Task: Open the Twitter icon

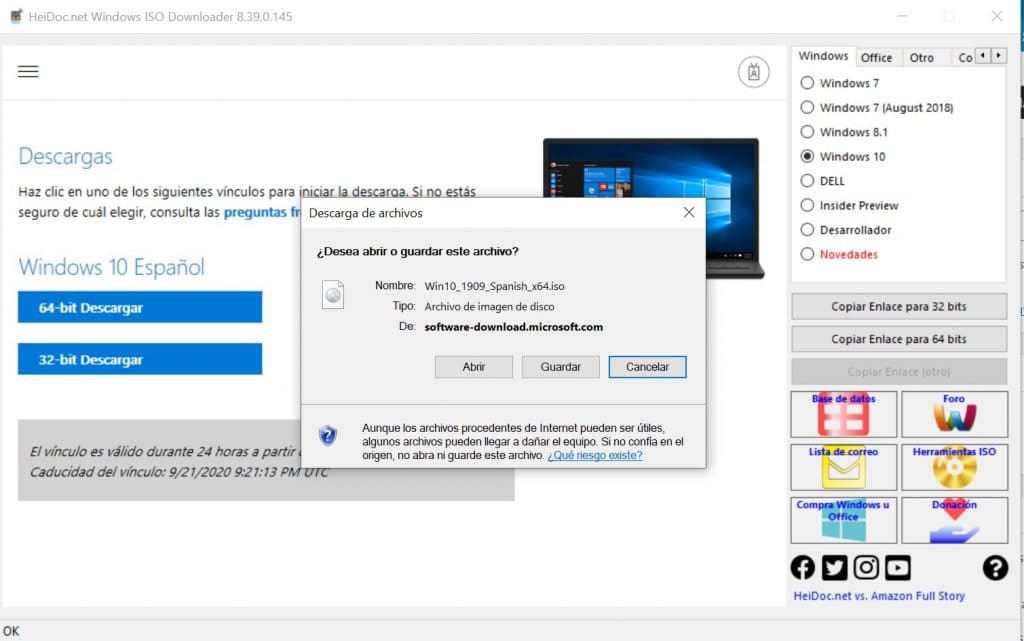Action: click(834, 568)
